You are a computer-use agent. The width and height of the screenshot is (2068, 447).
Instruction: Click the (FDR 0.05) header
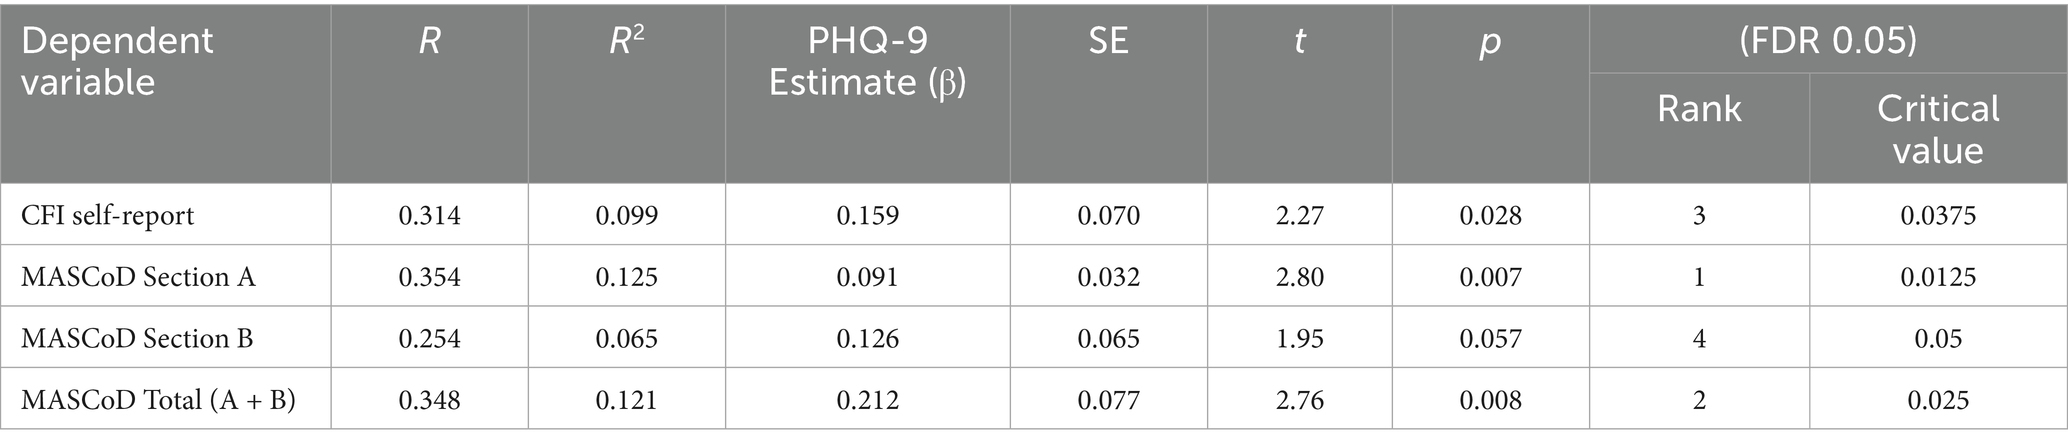[x=1827, y=40]
